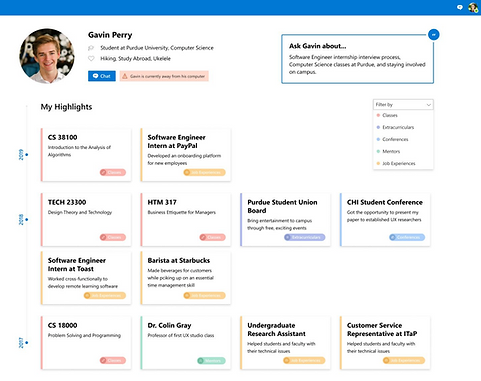Expand the Filter by dropdown

pyautogui.click(x=403, y=105)
